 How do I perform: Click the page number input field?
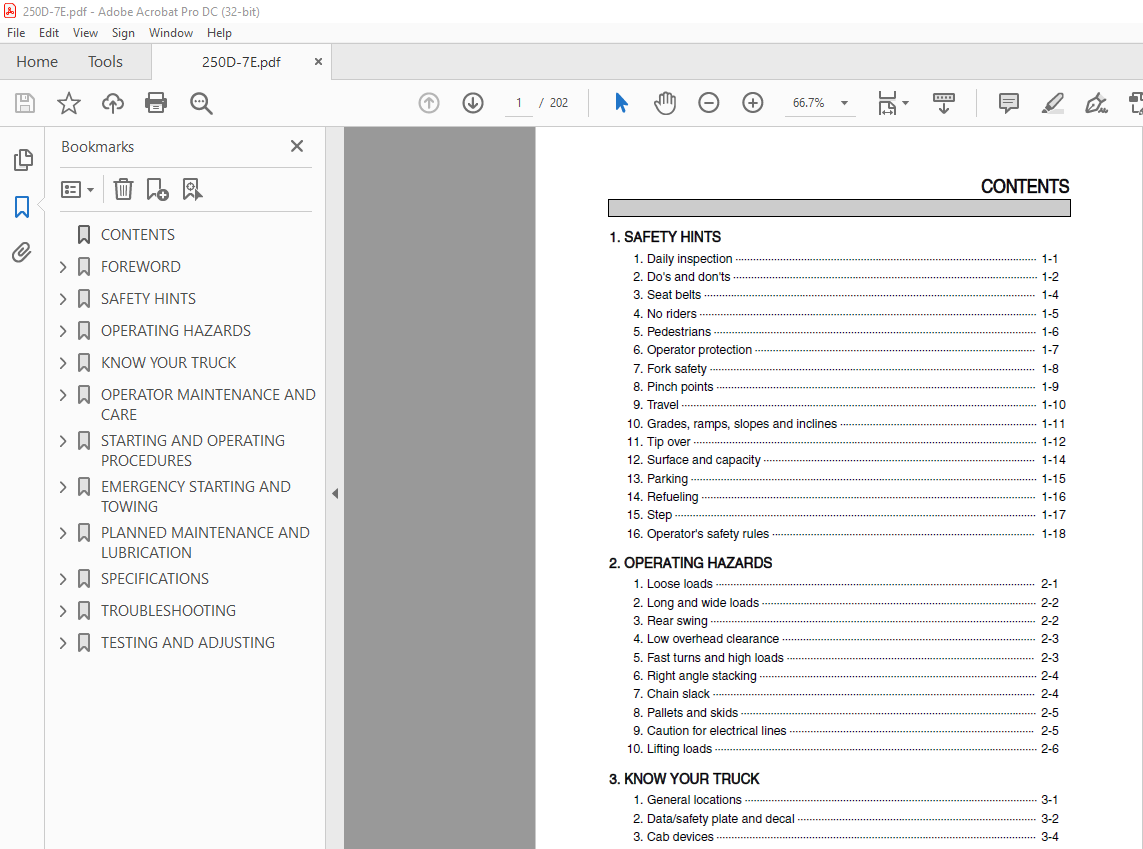click(x=519, y=103)
